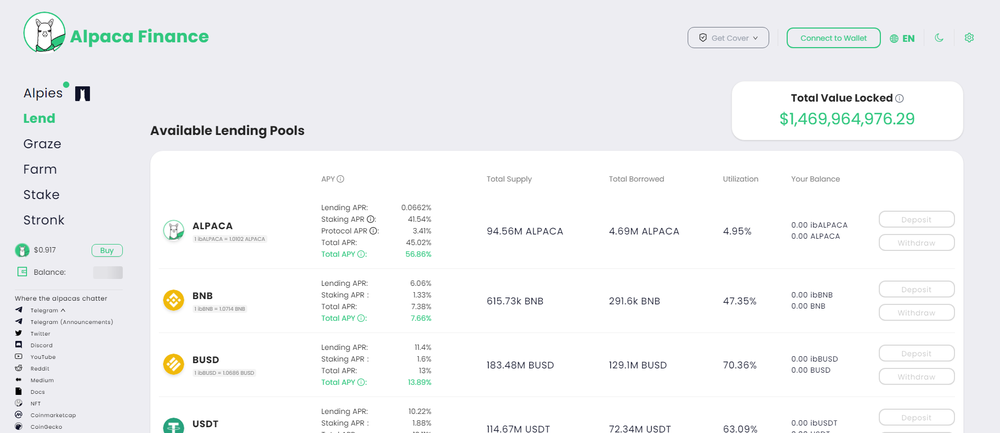
Task: Click the Protocol APR info icon
Action: (374, 231)
